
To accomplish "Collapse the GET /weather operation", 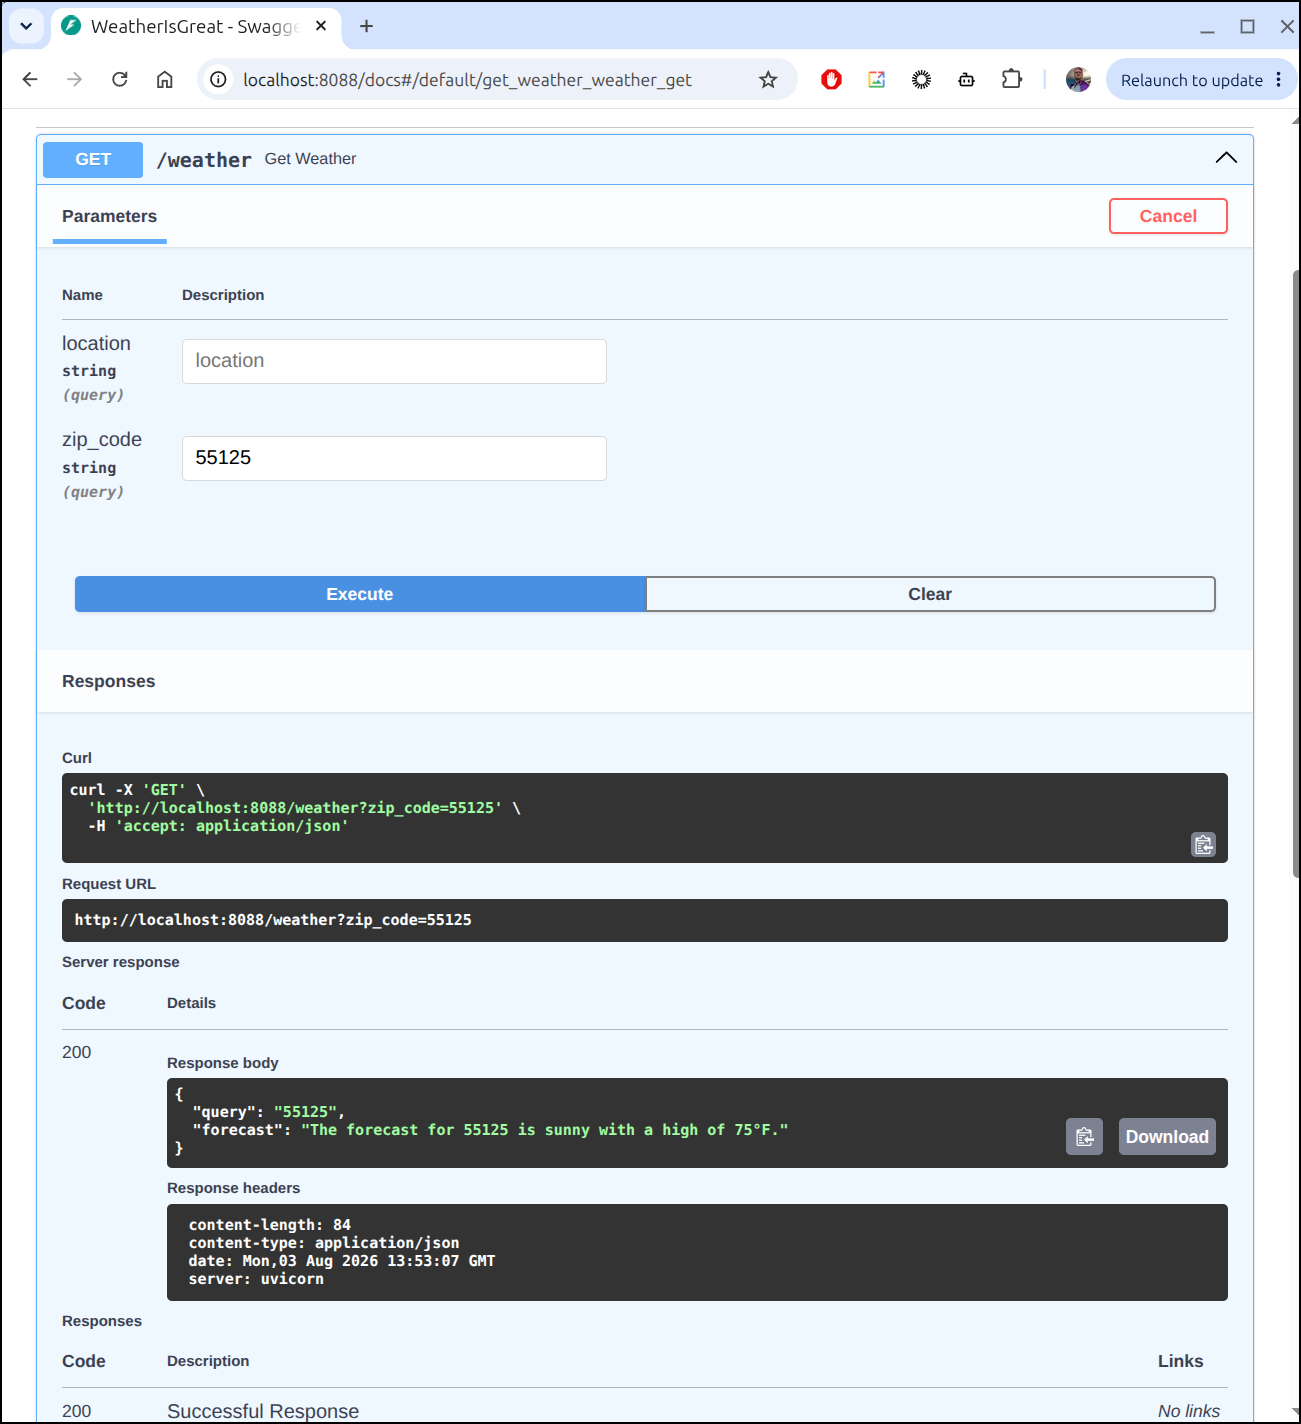I will (x=1226, y=158).
